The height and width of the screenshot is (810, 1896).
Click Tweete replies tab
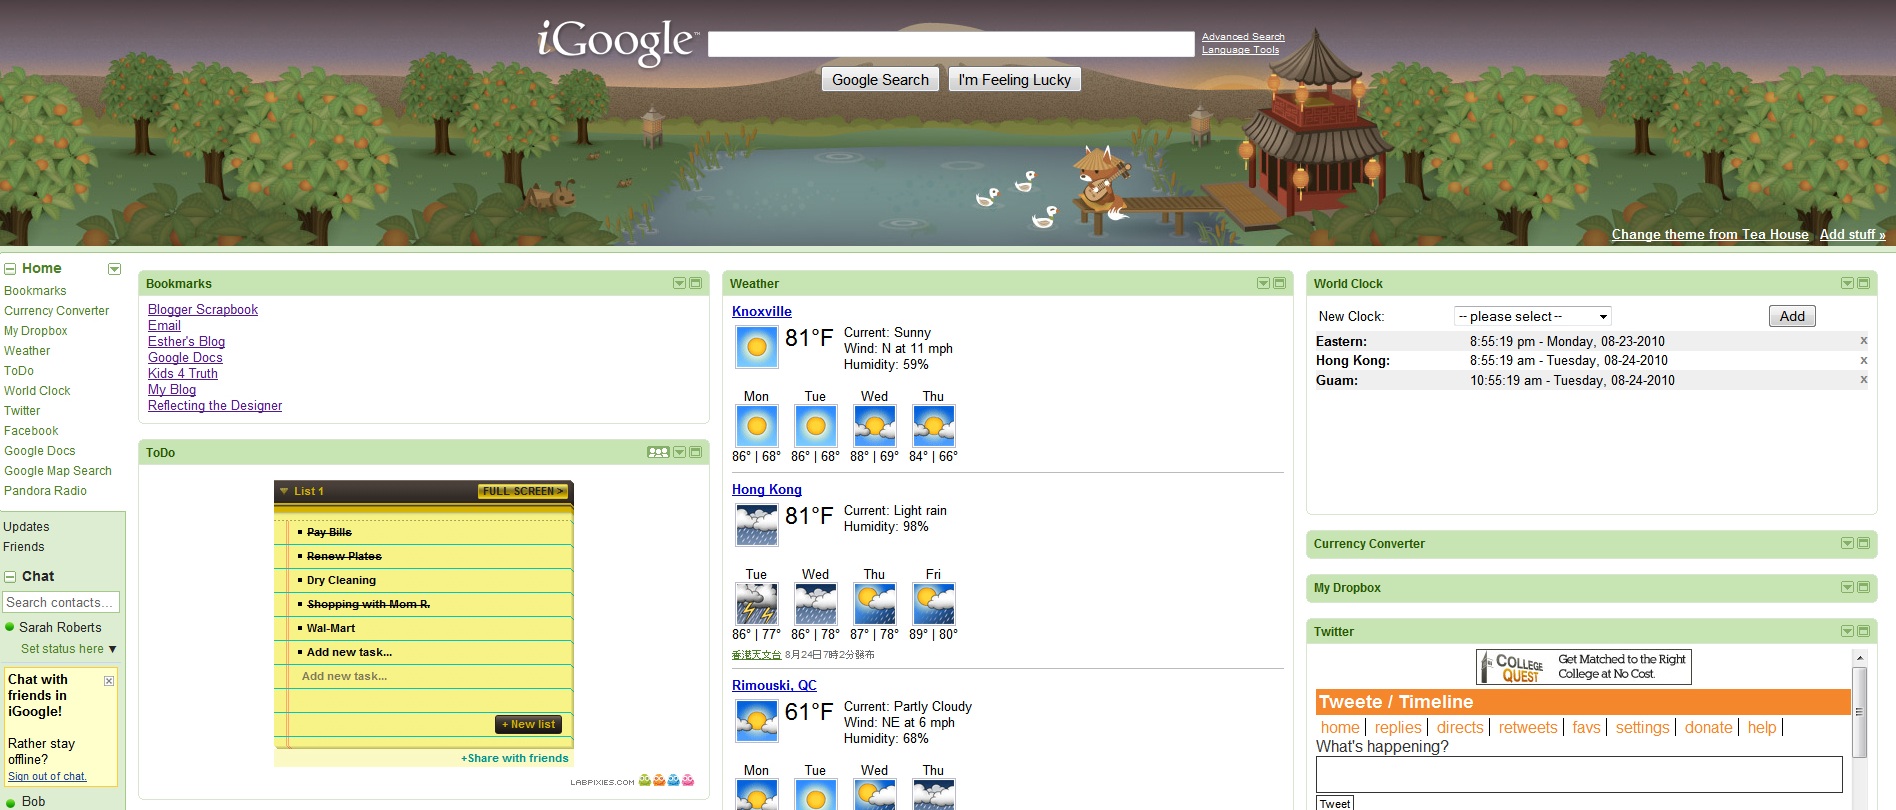point(1397,728)
